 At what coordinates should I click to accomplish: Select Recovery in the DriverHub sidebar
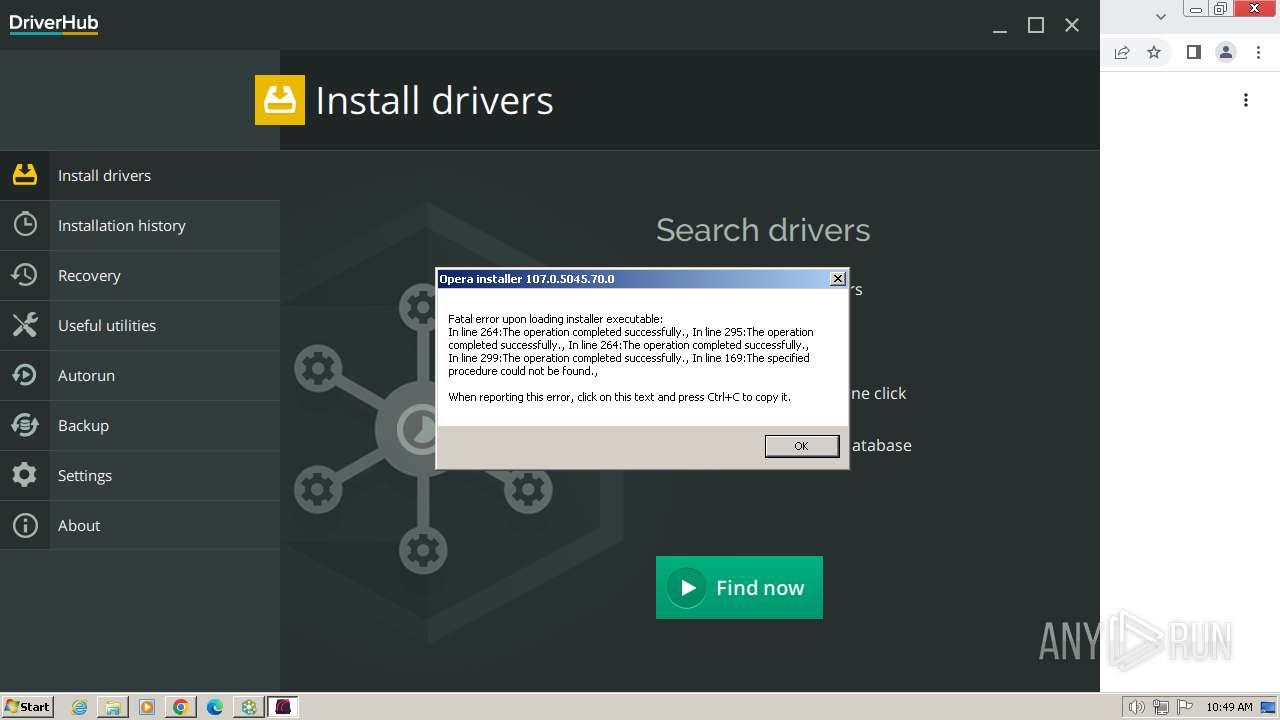click(x=140, y=275)
